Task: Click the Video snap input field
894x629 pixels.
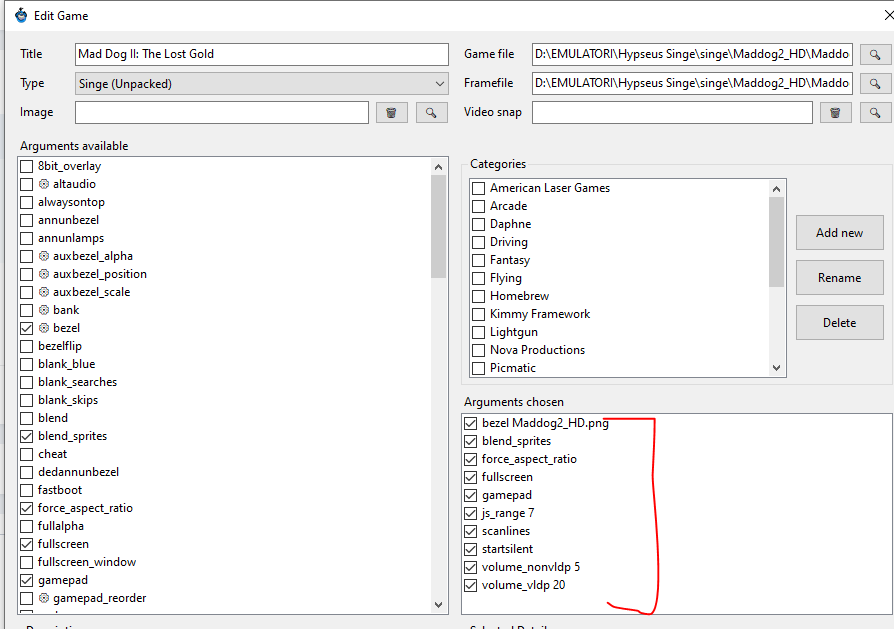Action: tap(672, 112)
